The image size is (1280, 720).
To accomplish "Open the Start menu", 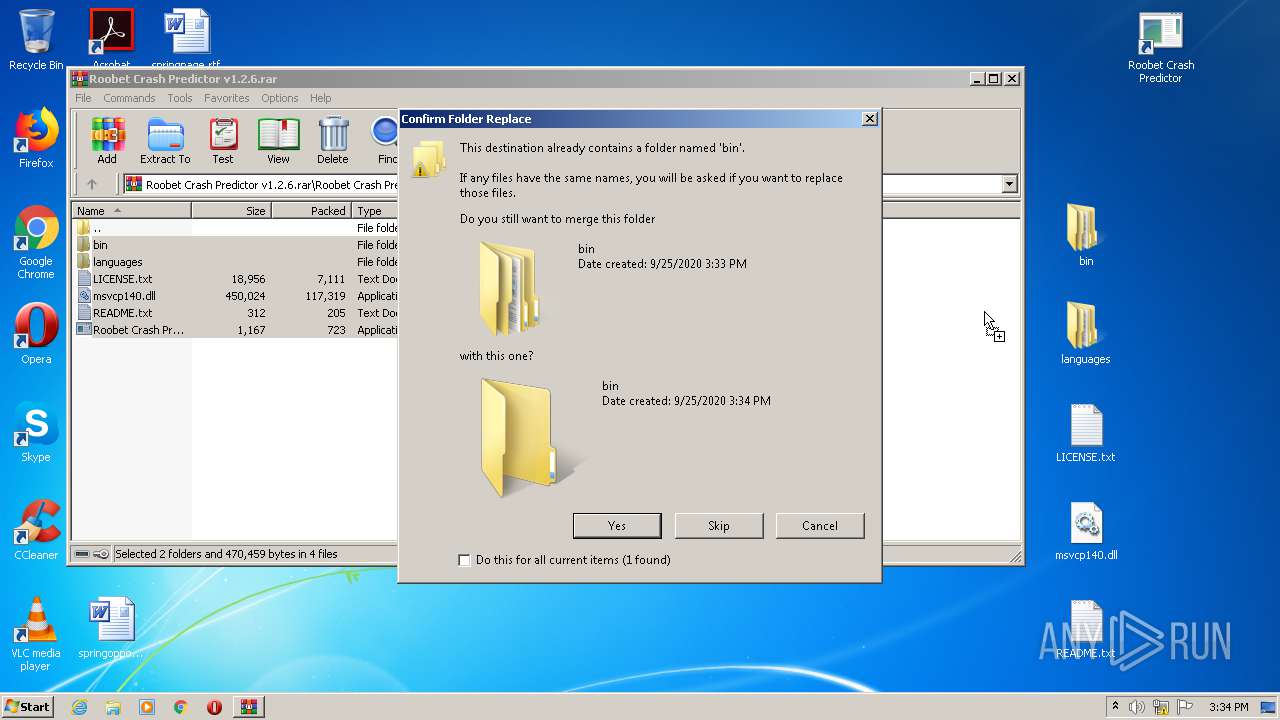I will 27,707.
